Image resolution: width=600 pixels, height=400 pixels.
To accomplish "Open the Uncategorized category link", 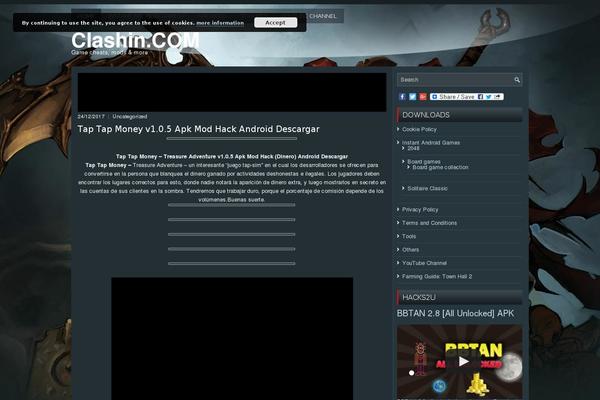I will [130, 116].
